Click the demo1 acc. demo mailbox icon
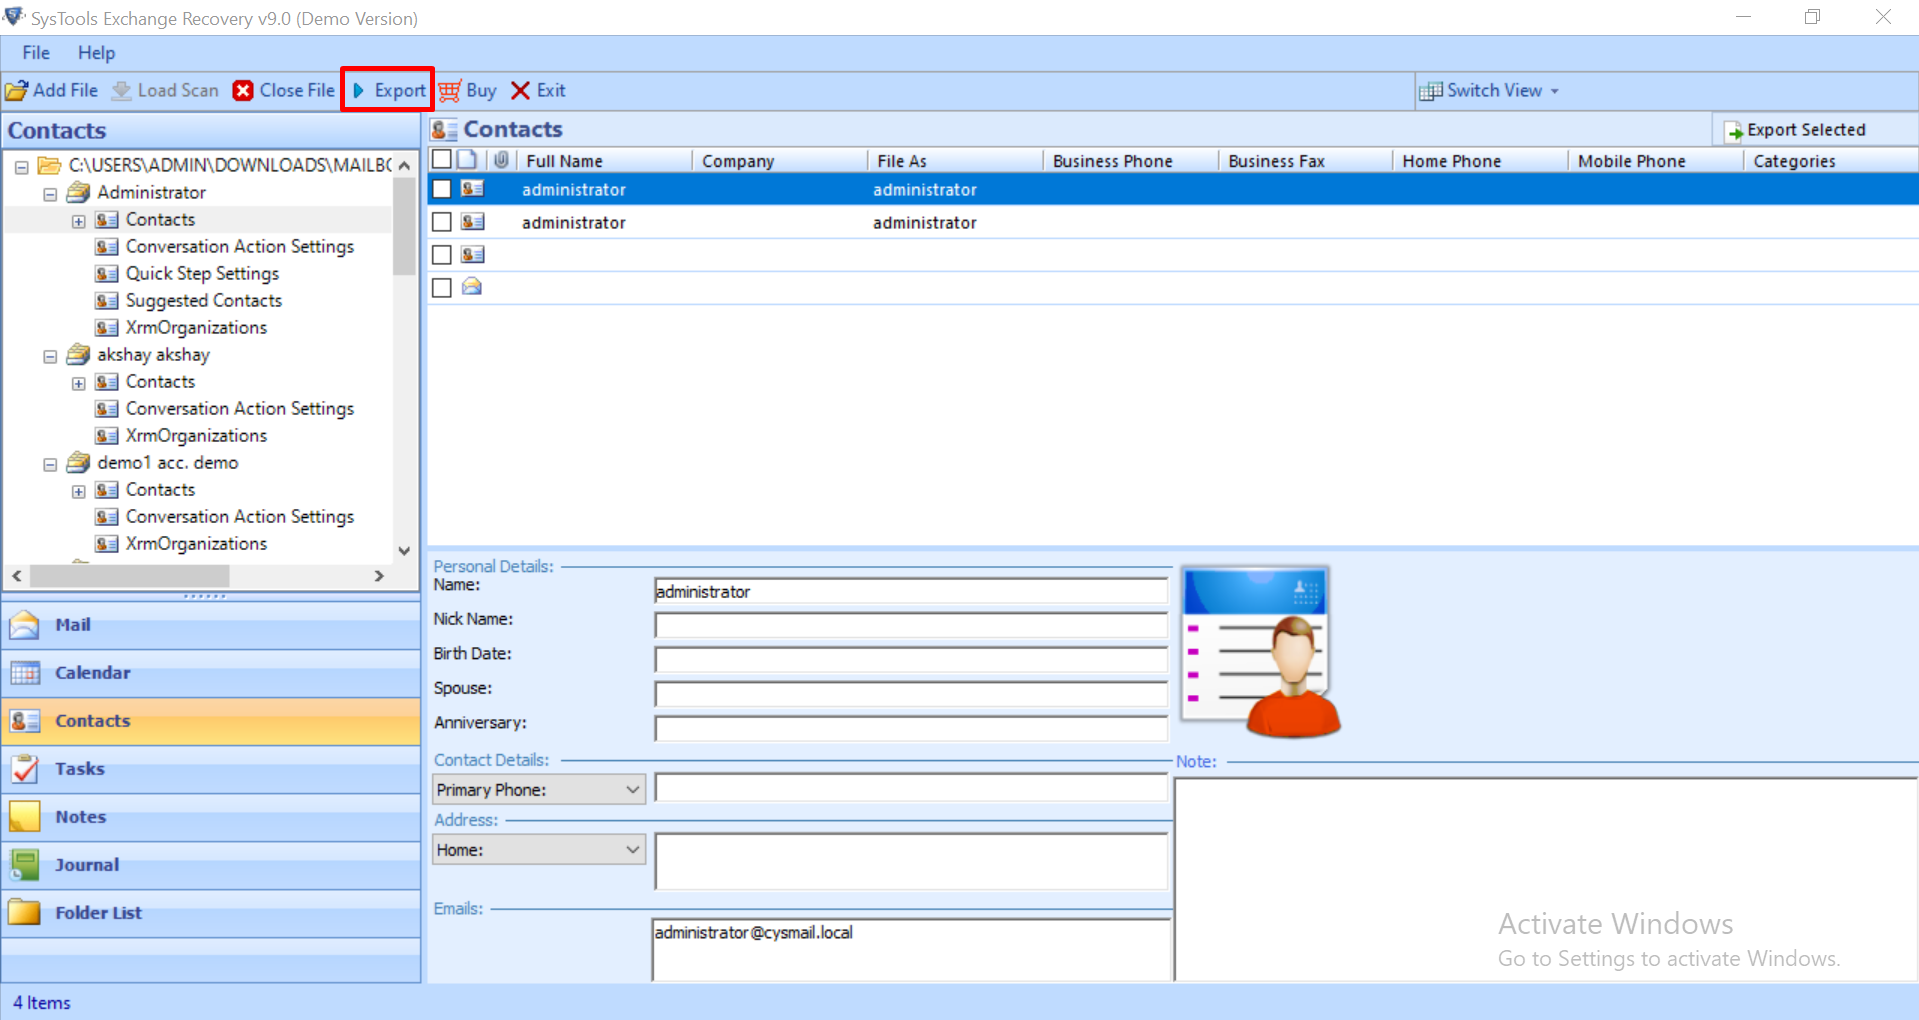The width and height of the screenshot is (1919, 1020). point(78,462)
